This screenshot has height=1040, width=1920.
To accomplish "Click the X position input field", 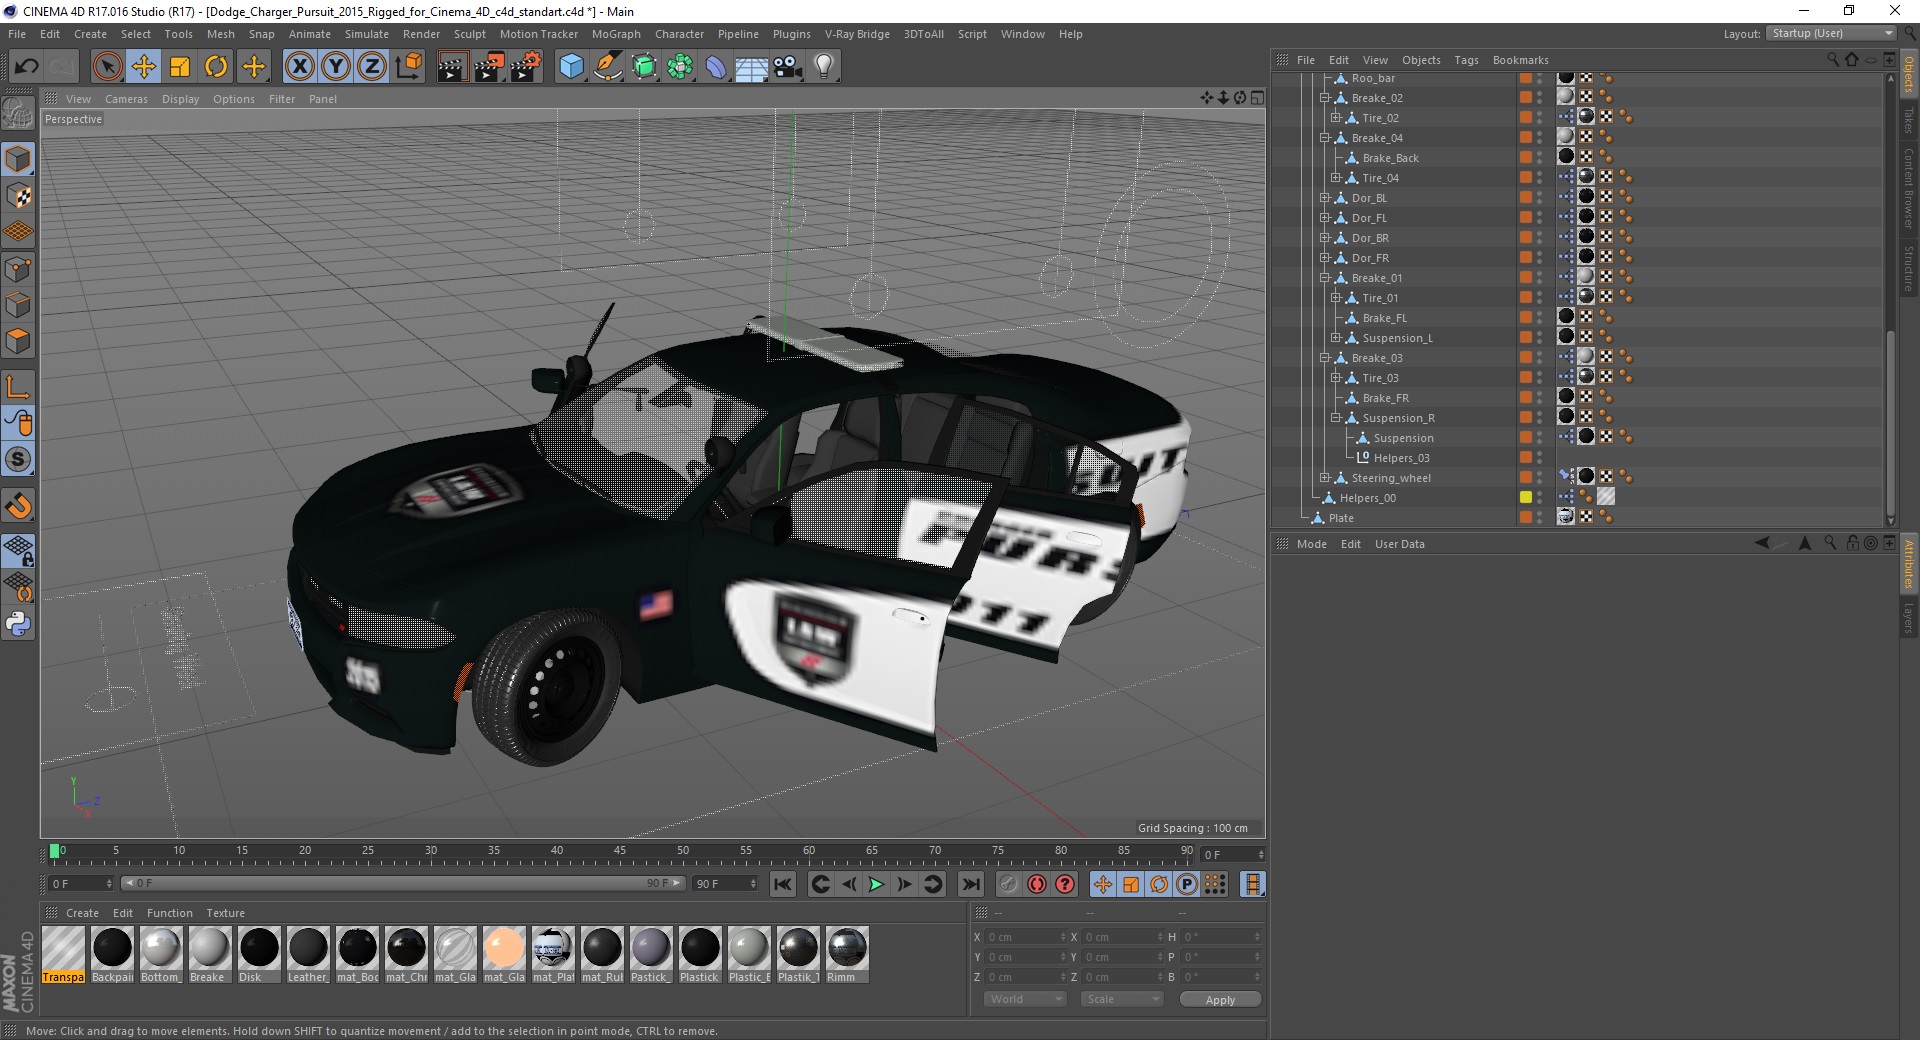I will tap(1027, 937).
